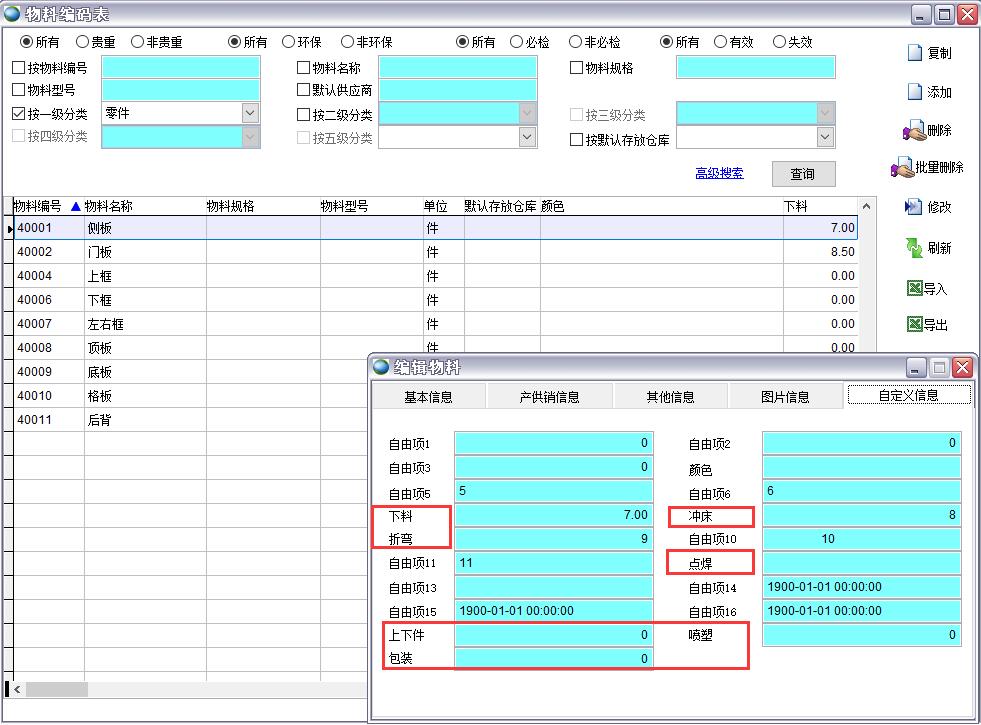981x725 pixels.
Task: Open the 按默认存放仓库 dropdown list
Action: pyautogui.click(x=825, y=138)
